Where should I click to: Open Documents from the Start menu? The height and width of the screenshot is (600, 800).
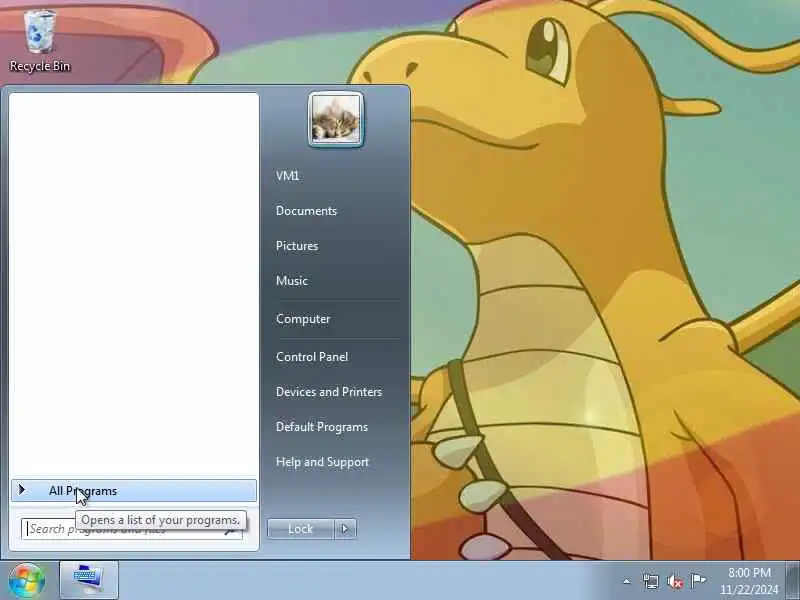click(x=306, y=211)
